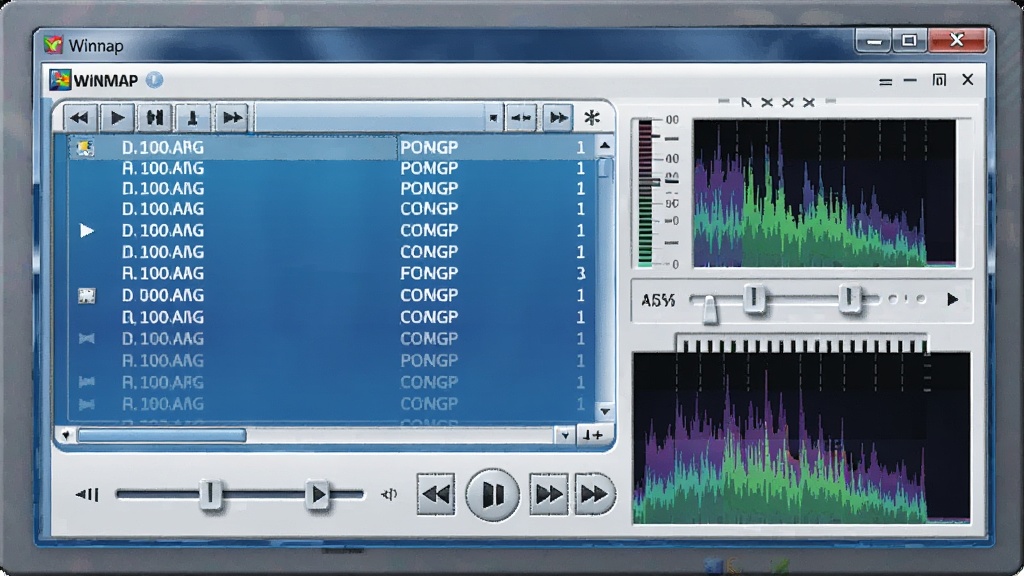This screenshot has width=1024, height=576.
Task: Click the shrink arrows icon in the playlist toolbar
Action: click(x=521, y=118)
